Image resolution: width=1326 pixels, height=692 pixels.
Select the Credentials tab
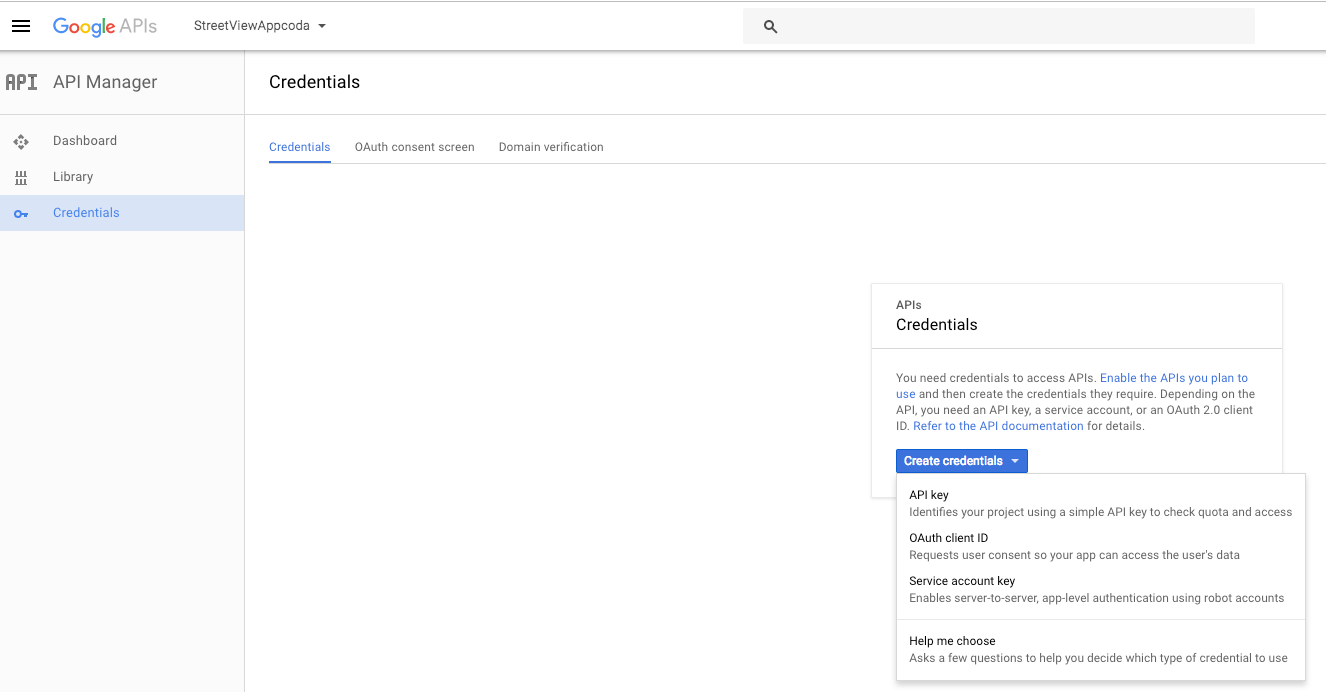299,147
